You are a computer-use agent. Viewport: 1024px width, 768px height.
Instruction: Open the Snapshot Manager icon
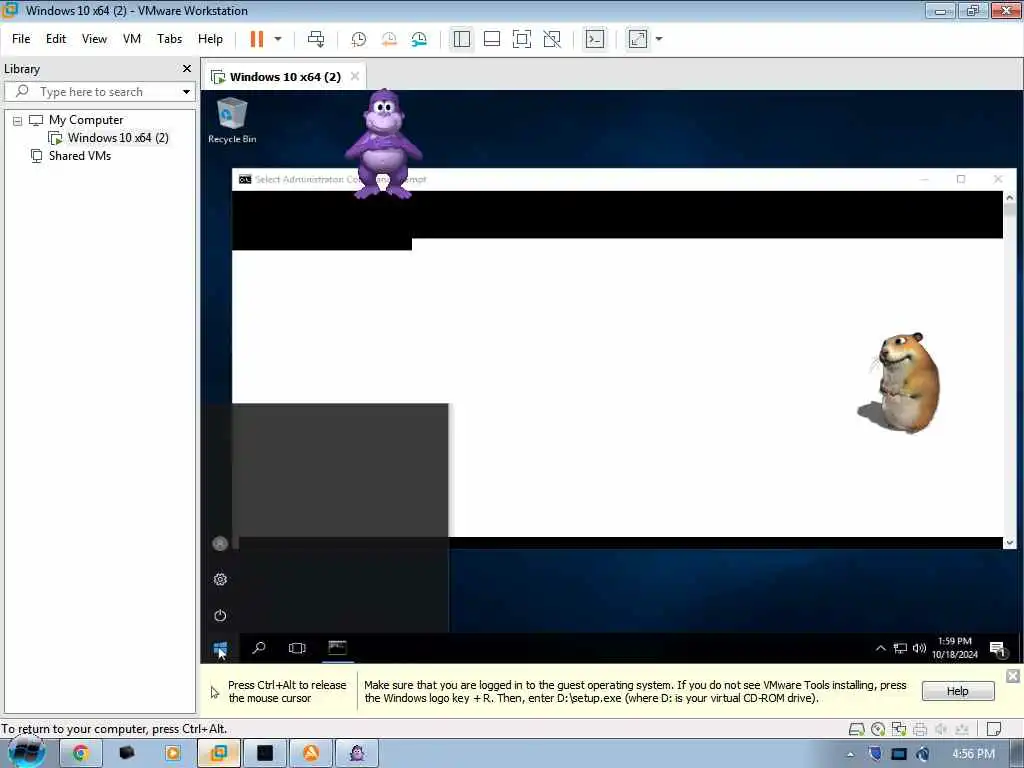(x=419, y=39)
